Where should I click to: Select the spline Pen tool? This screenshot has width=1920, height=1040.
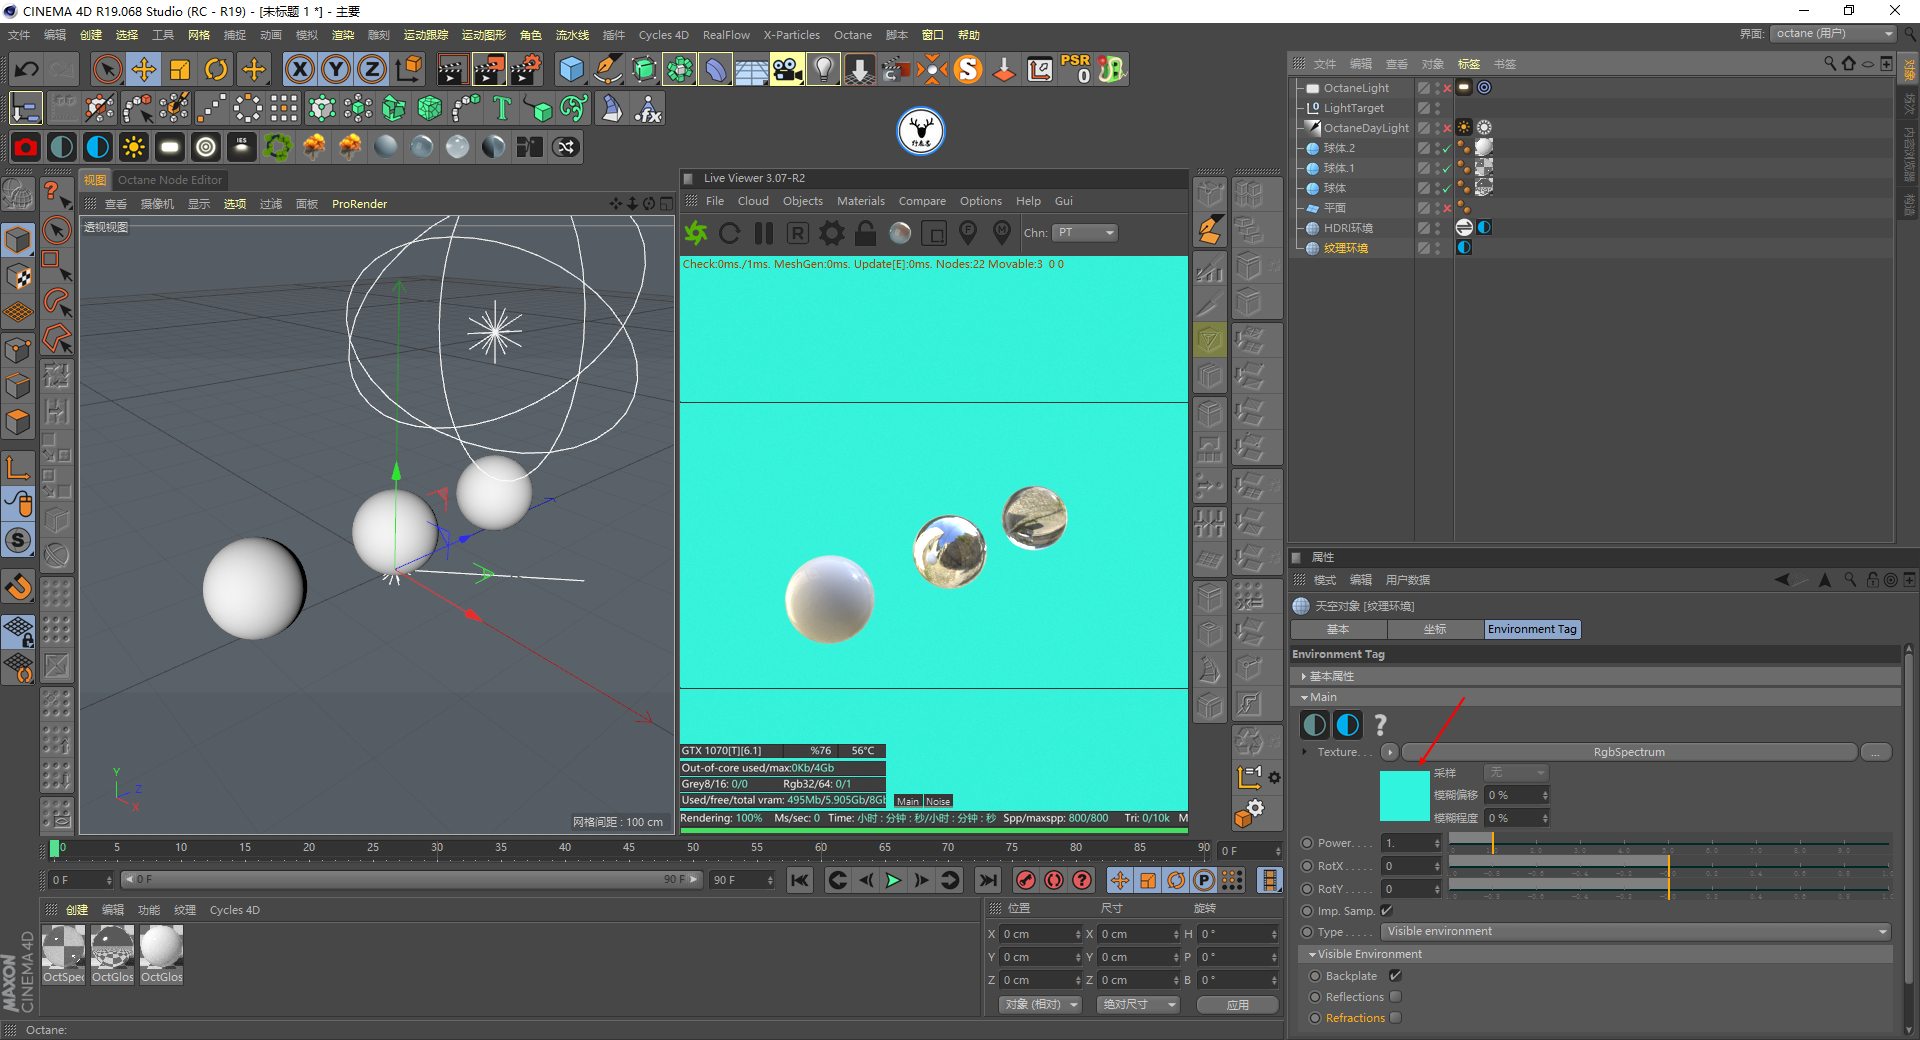coord(608,69)
